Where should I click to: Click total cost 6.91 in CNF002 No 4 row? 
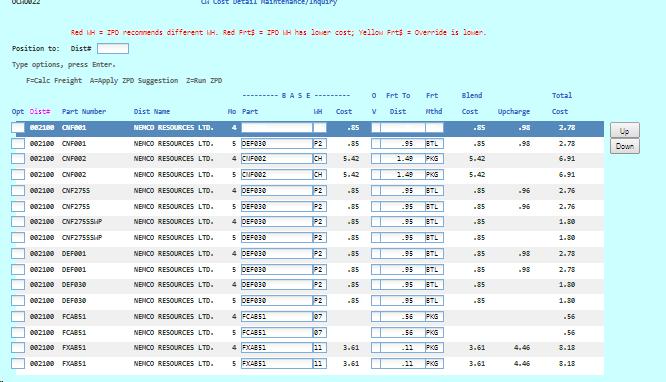point(567,159)
